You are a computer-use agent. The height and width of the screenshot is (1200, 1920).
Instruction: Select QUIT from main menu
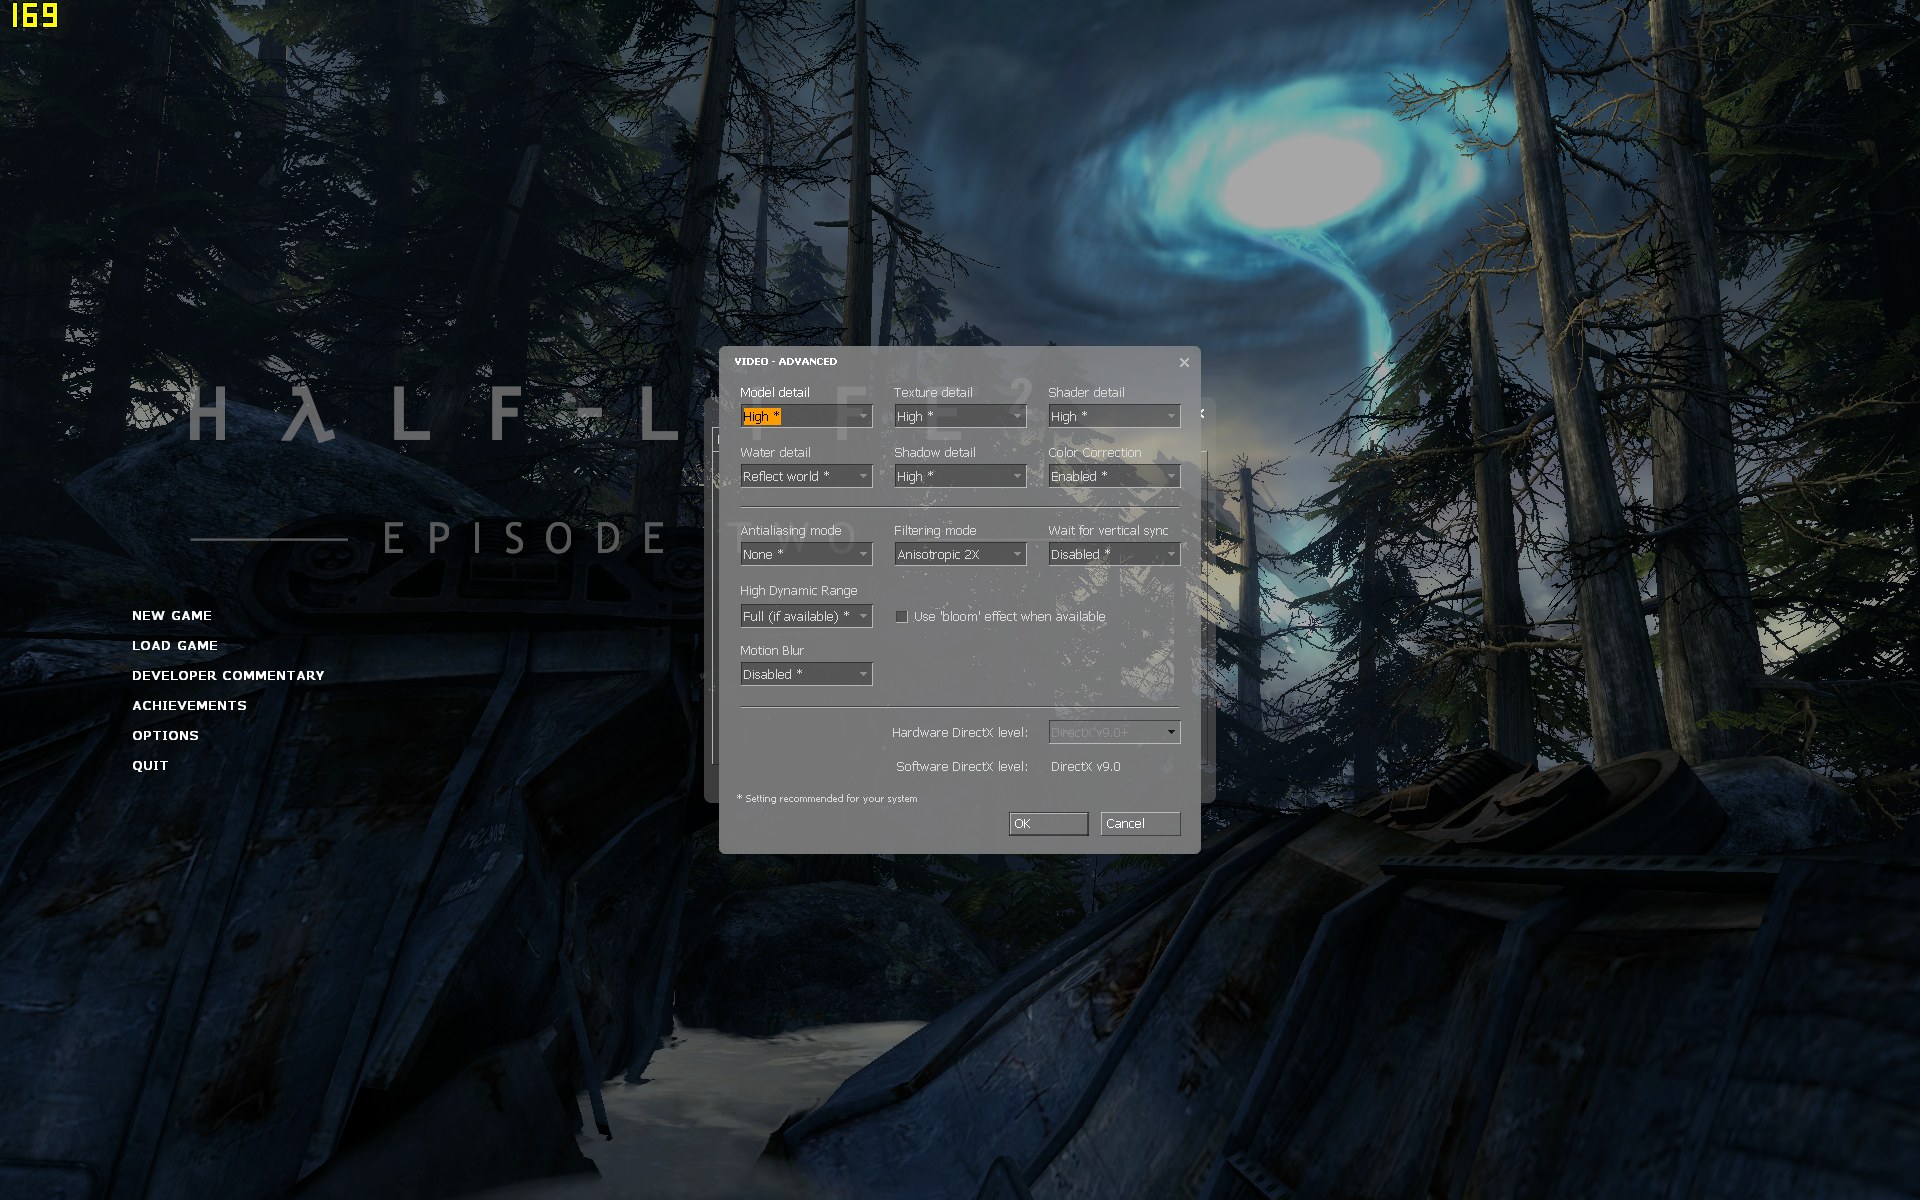(x=150, y=765)
